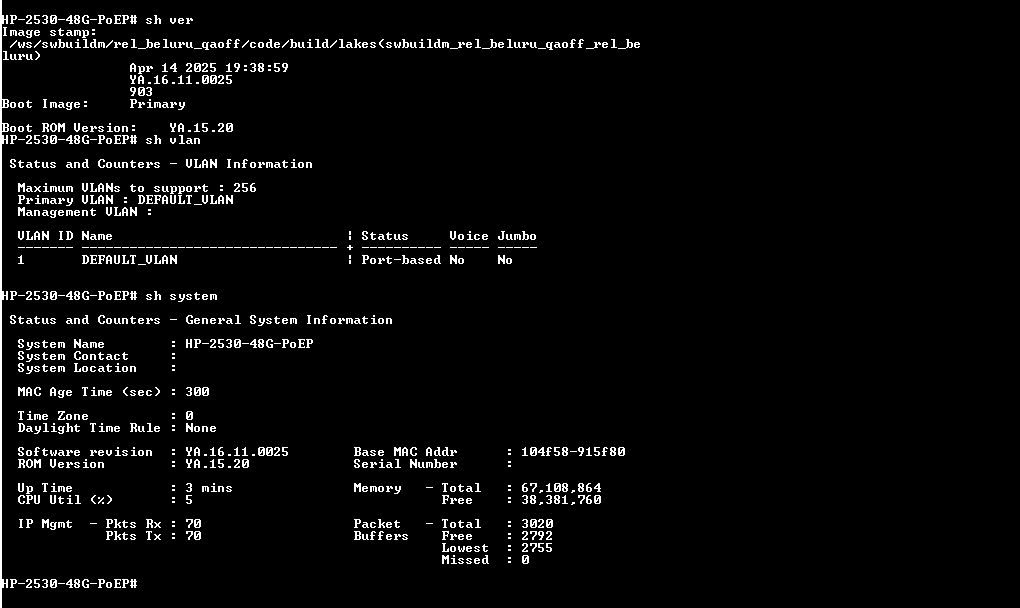Click the Time Zone value '0'

coord(189,416)
